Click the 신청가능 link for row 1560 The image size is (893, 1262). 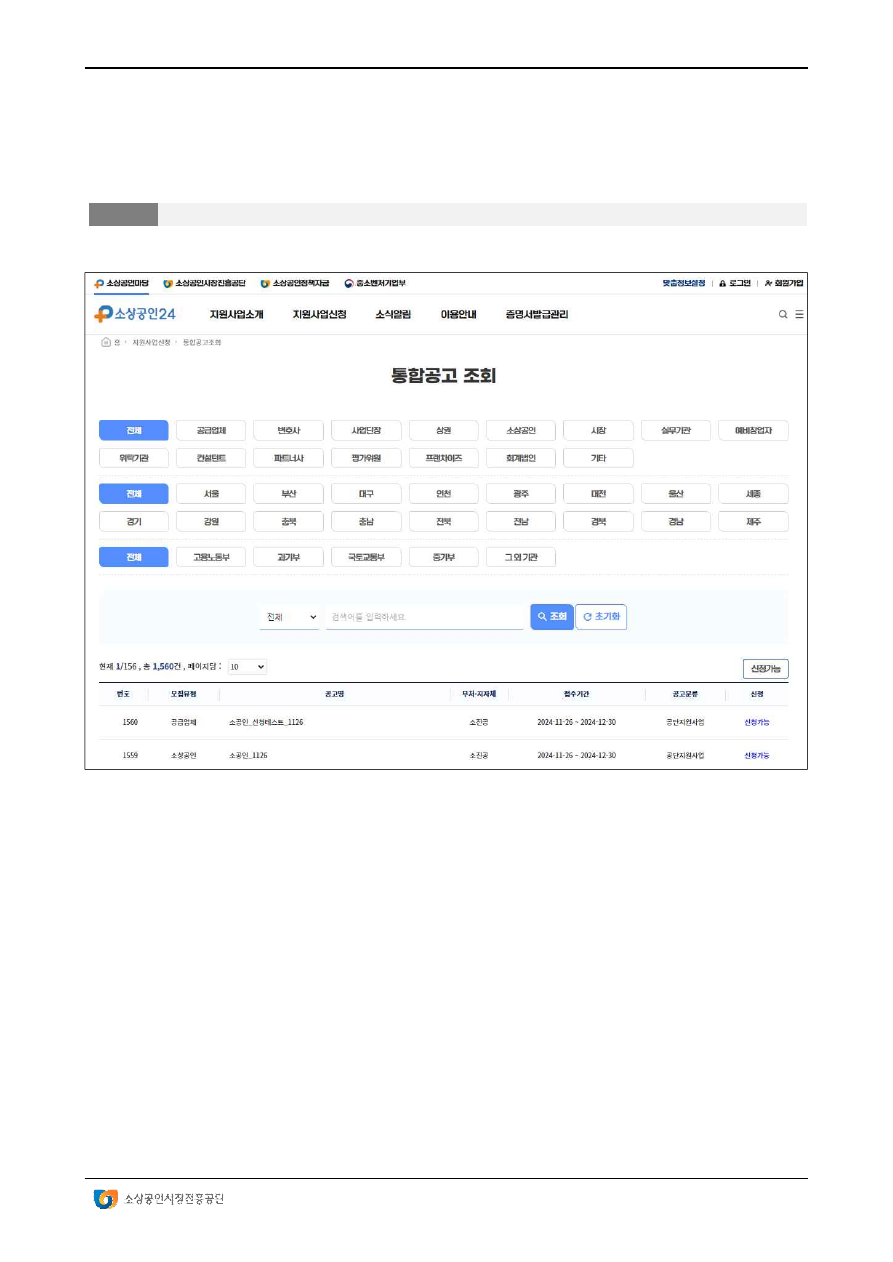coord(757,721)
